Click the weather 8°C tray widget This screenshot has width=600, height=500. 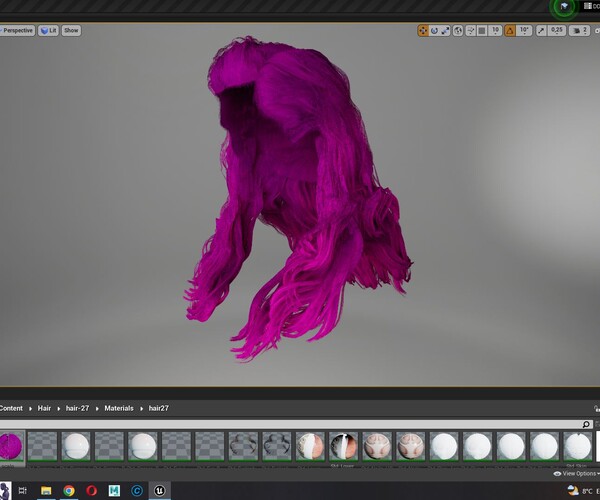coord(581,490)
